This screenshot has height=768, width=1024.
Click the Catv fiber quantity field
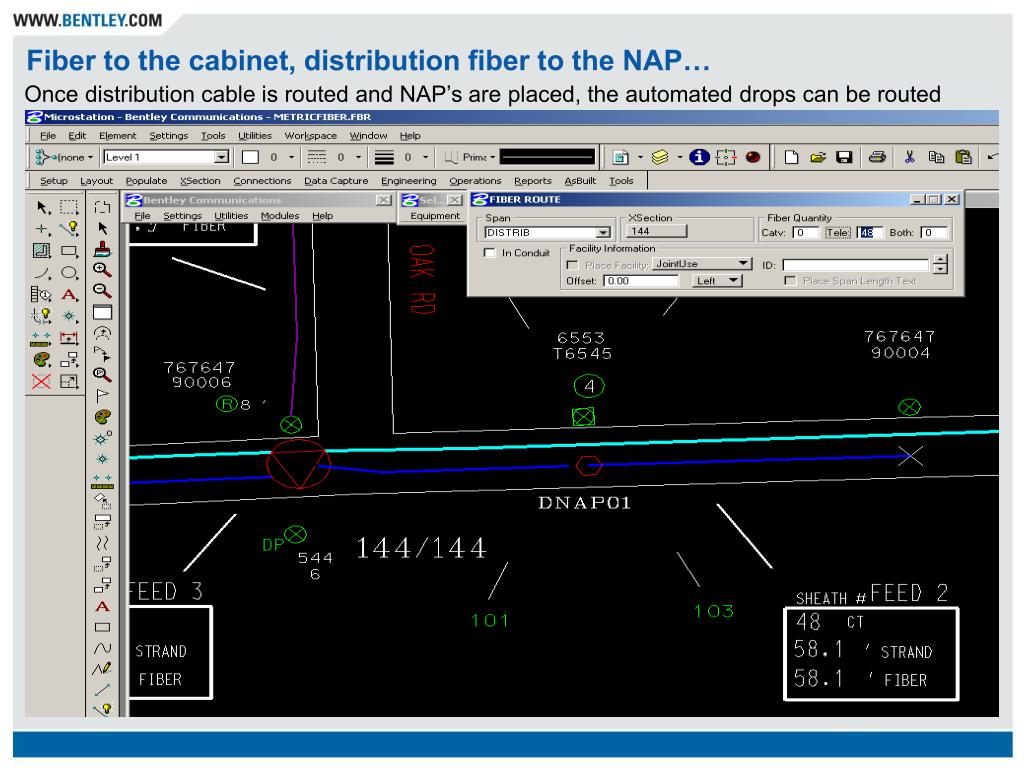(804, 232)
